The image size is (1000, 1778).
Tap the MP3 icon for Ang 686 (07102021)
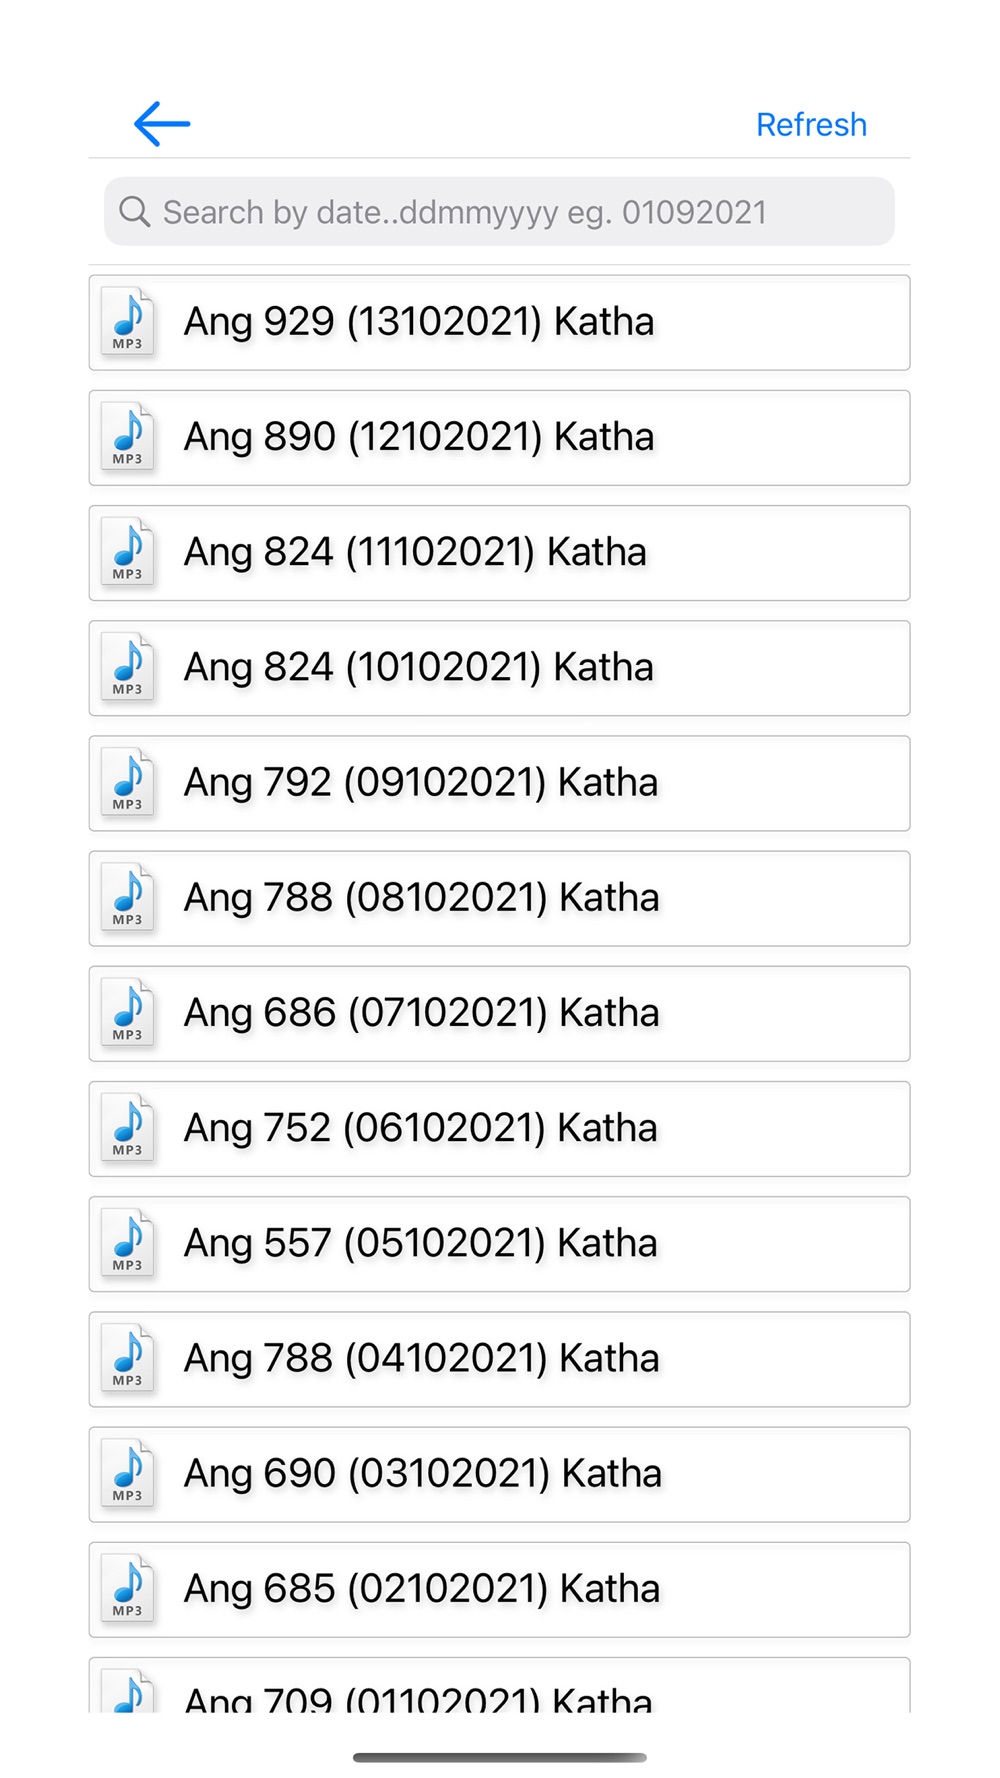pos(128,1013)
